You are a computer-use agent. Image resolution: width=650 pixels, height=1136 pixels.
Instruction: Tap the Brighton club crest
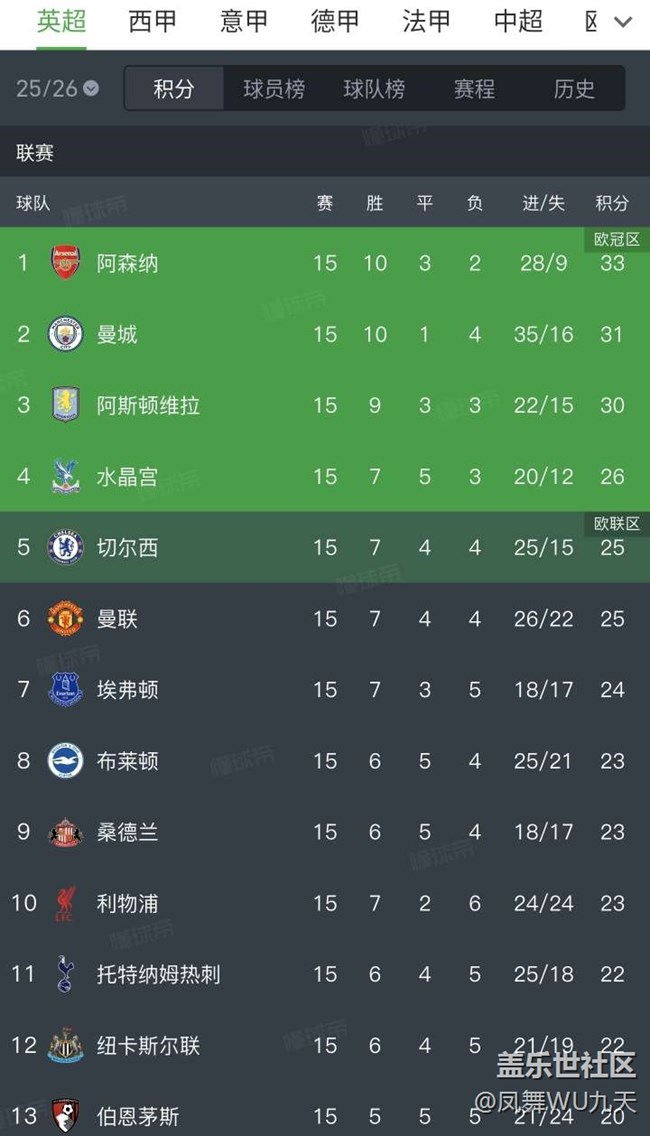click(66, 761)
